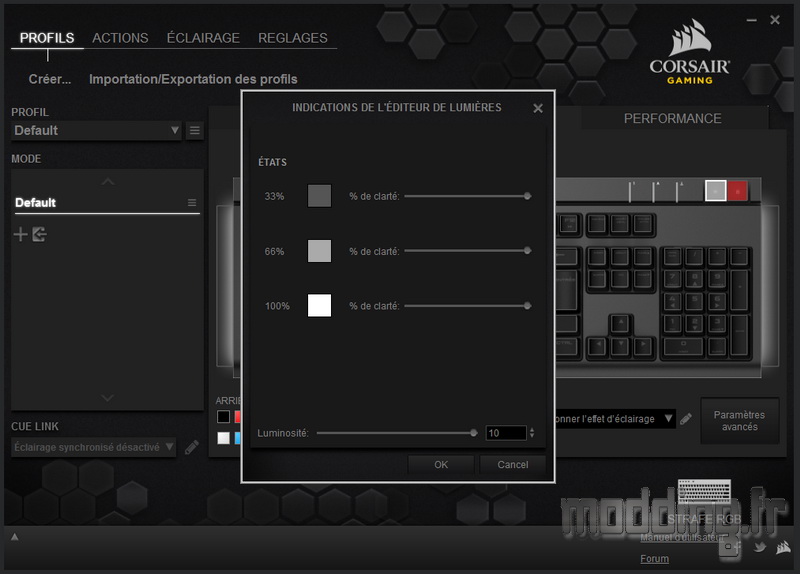The width and height of the screenshot is (800, 574).
Task: Close the light editor indications dialog
Action: (538, 108)
